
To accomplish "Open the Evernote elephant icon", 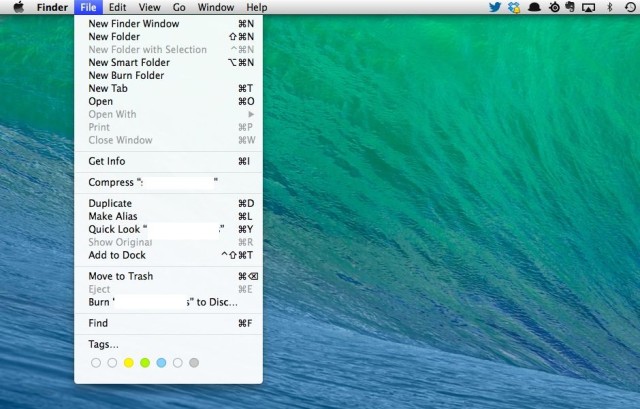I will click(569, 7).
